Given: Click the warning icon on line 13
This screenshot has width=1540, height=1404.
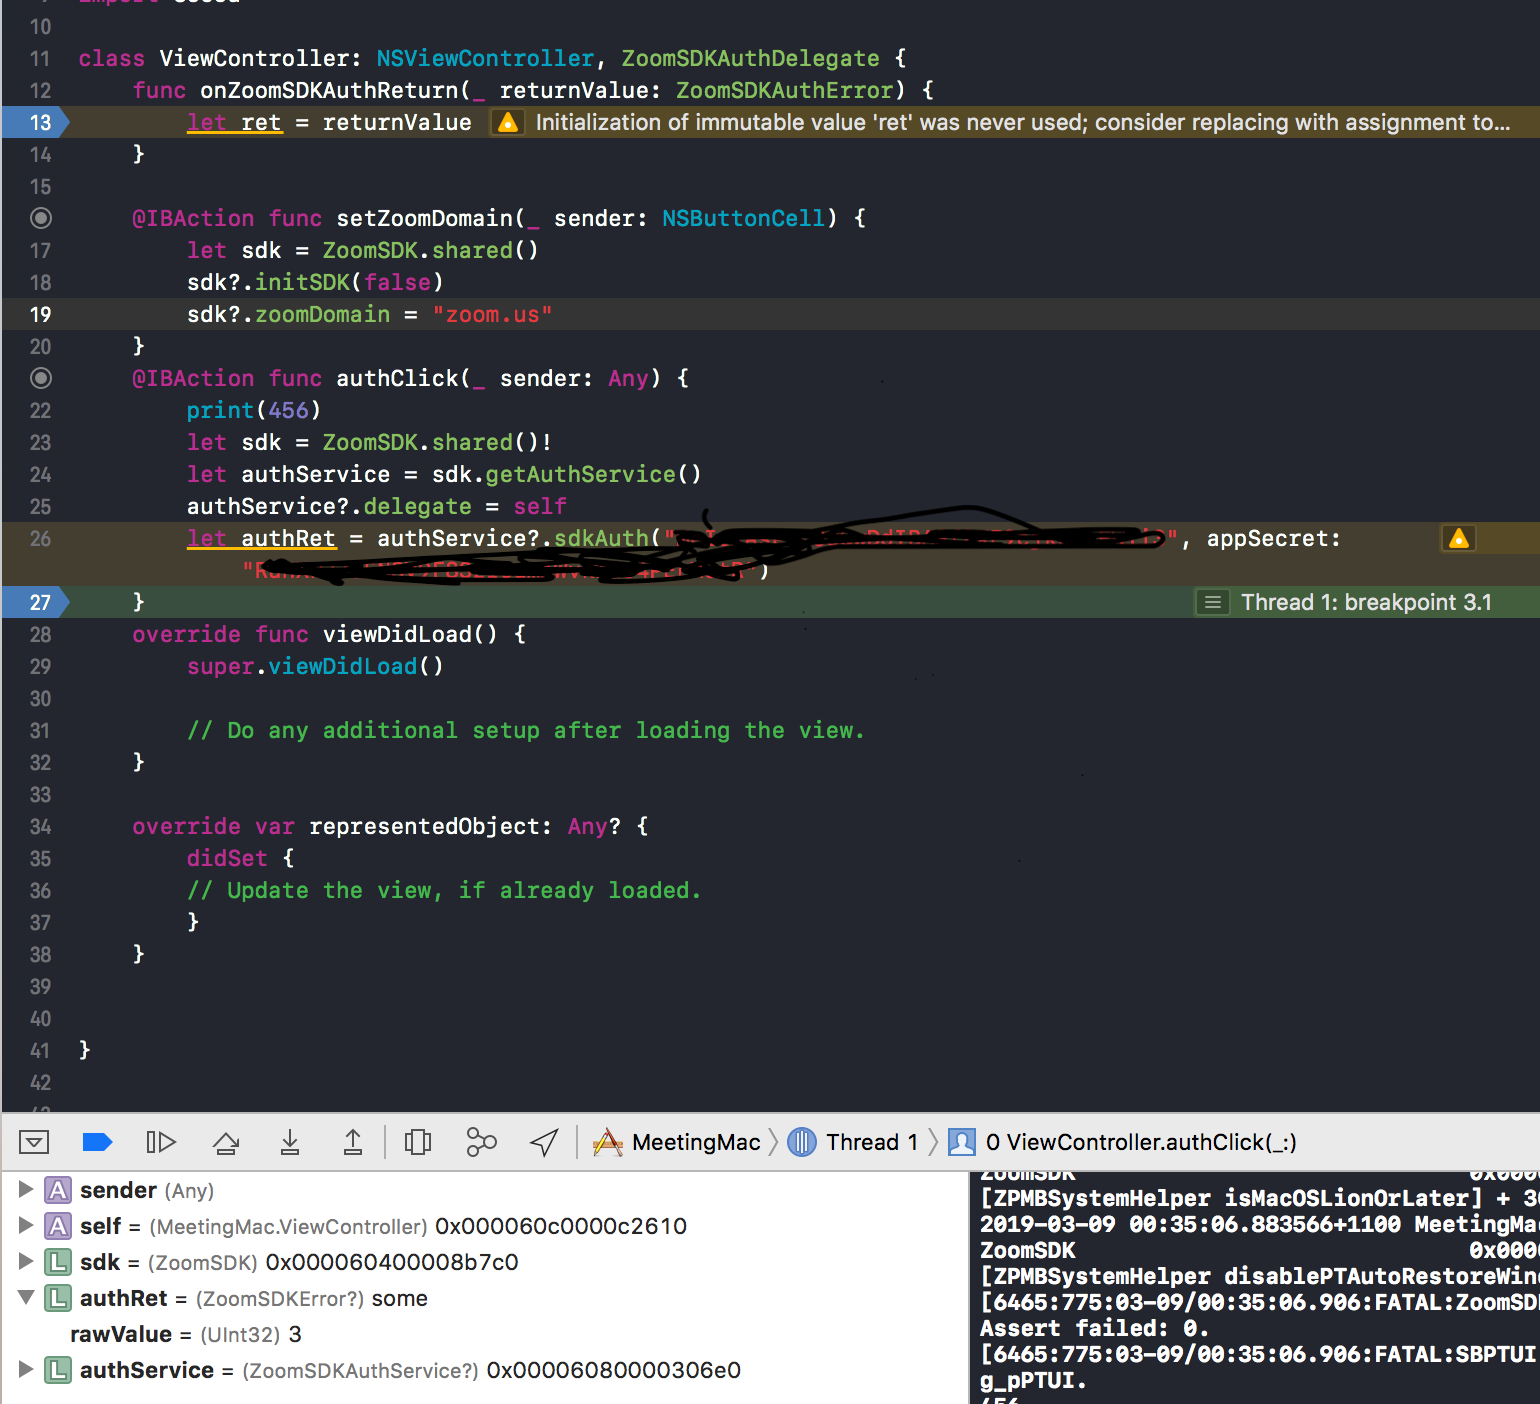Looking at the screenshot, I should point(508,122).
